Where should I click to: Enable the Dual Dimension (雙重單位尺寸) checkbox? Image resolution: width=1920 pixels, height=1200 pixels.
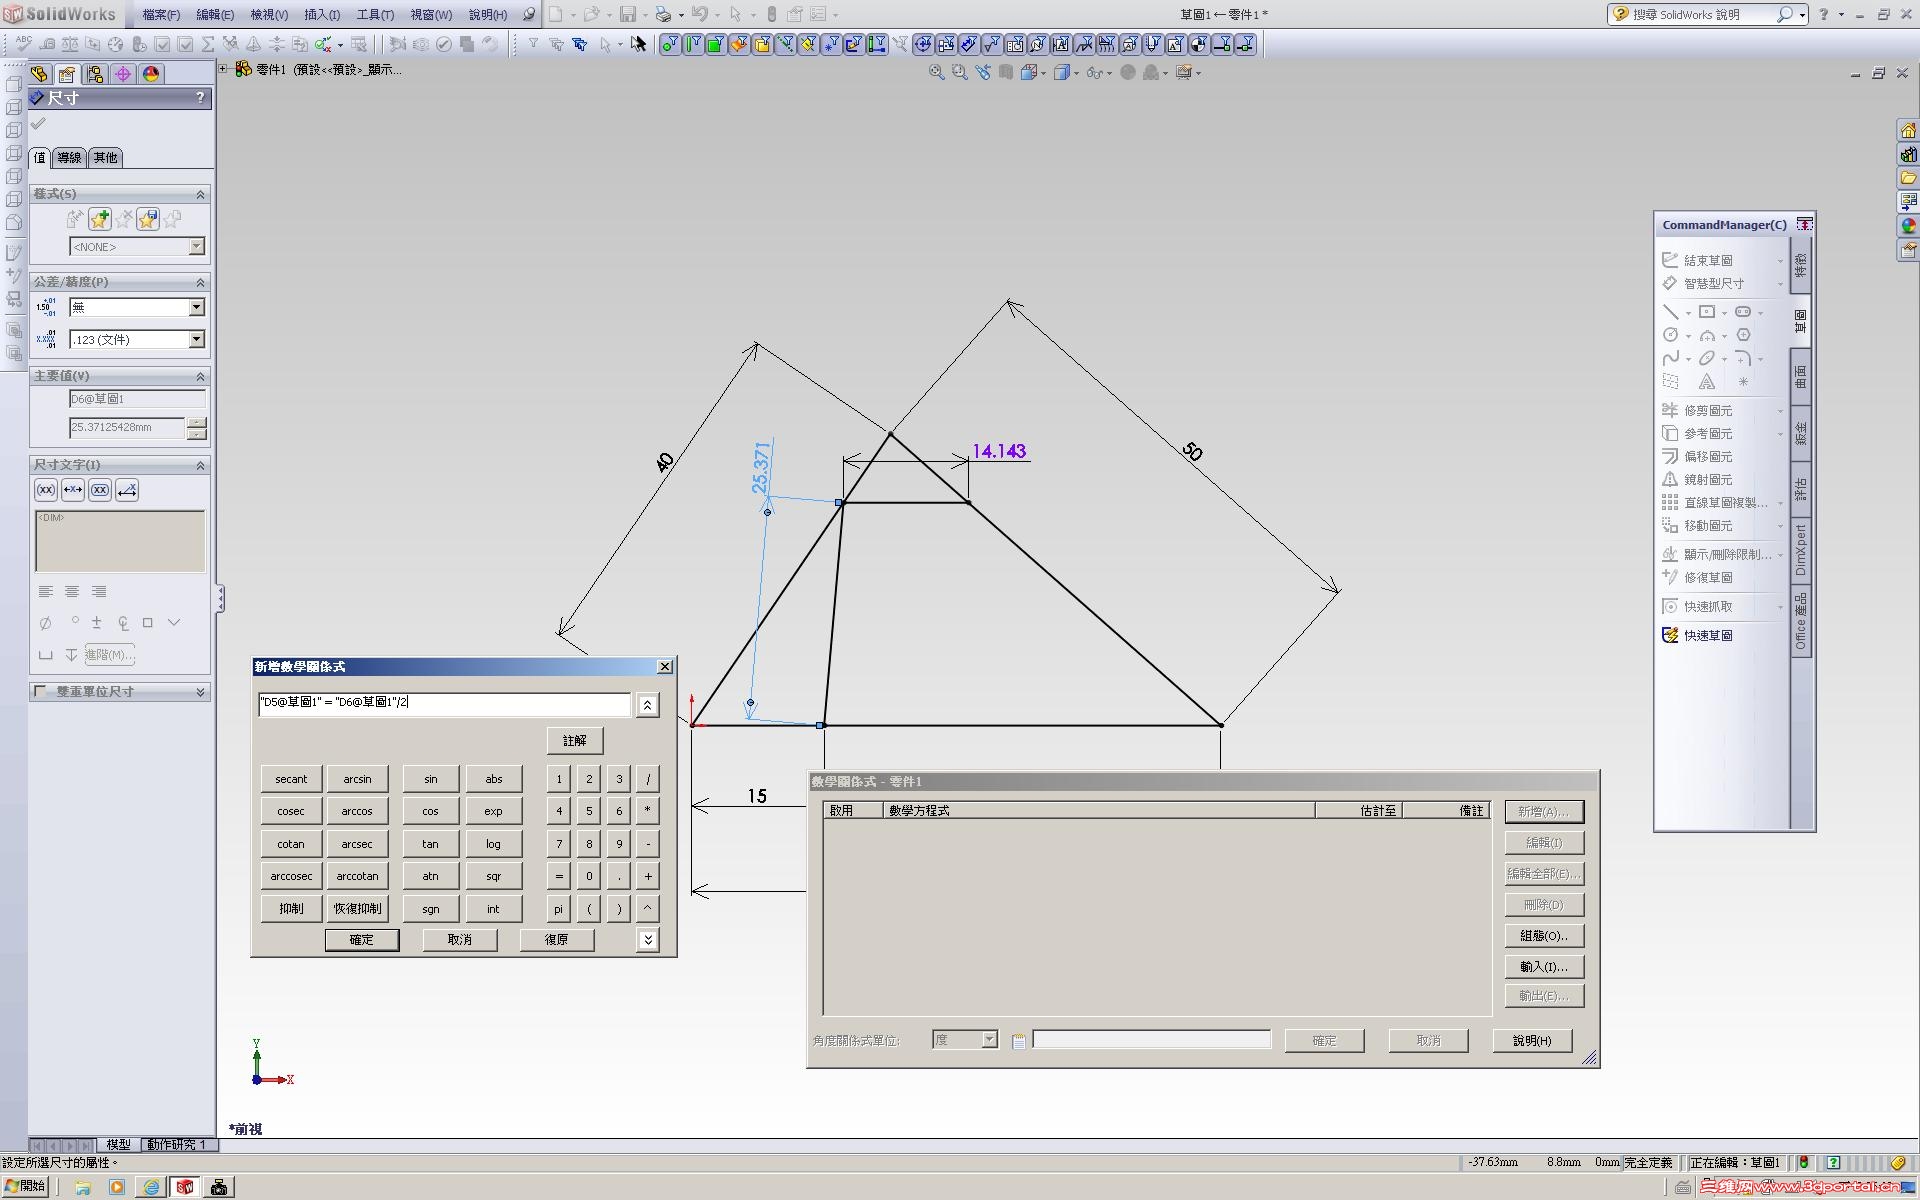pyautogui.click(x=40, y=691)
